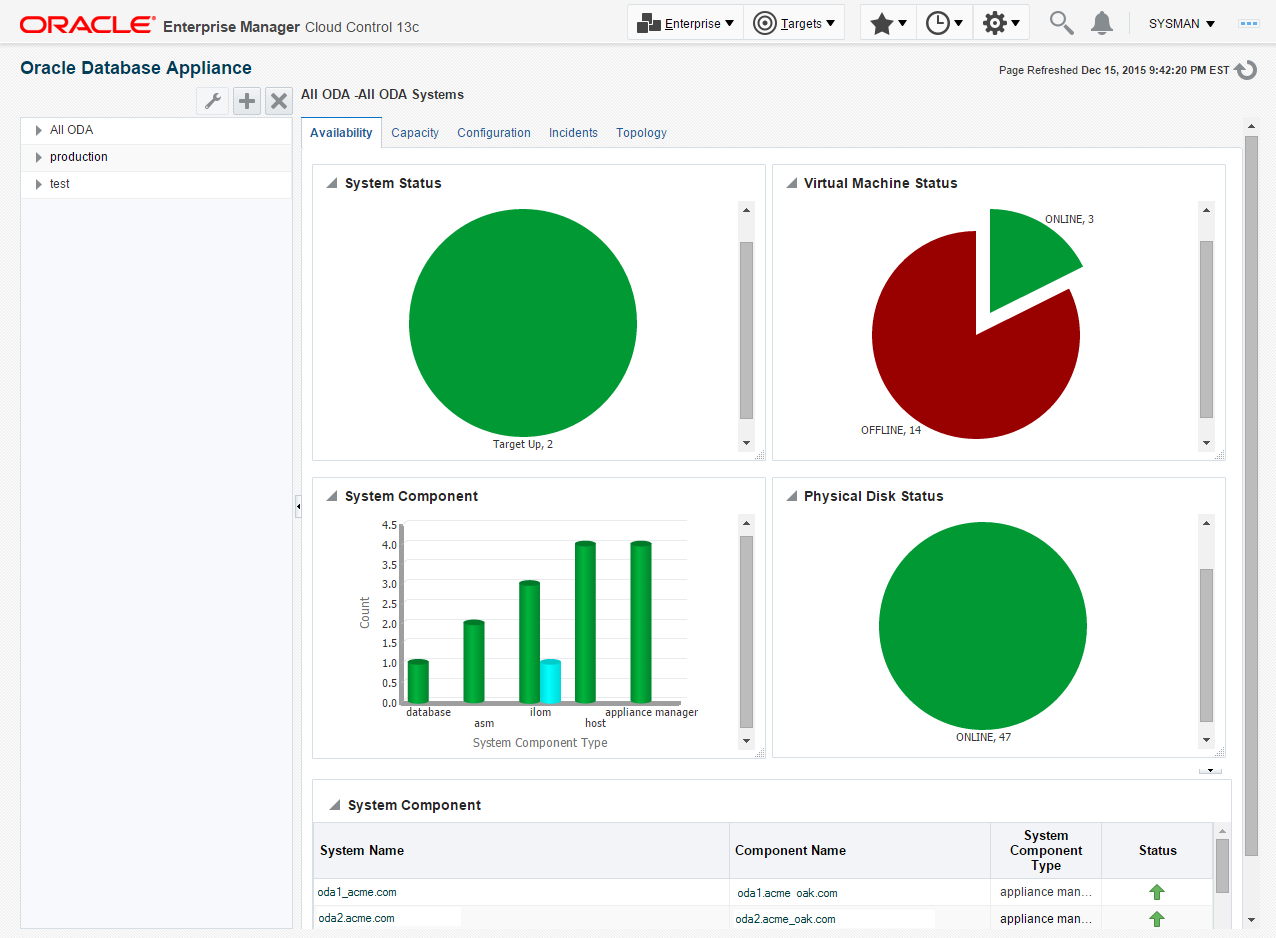Screen dimensions: 1276x938
Task: Click the cyan ilom bar
Action: point(550,682)
